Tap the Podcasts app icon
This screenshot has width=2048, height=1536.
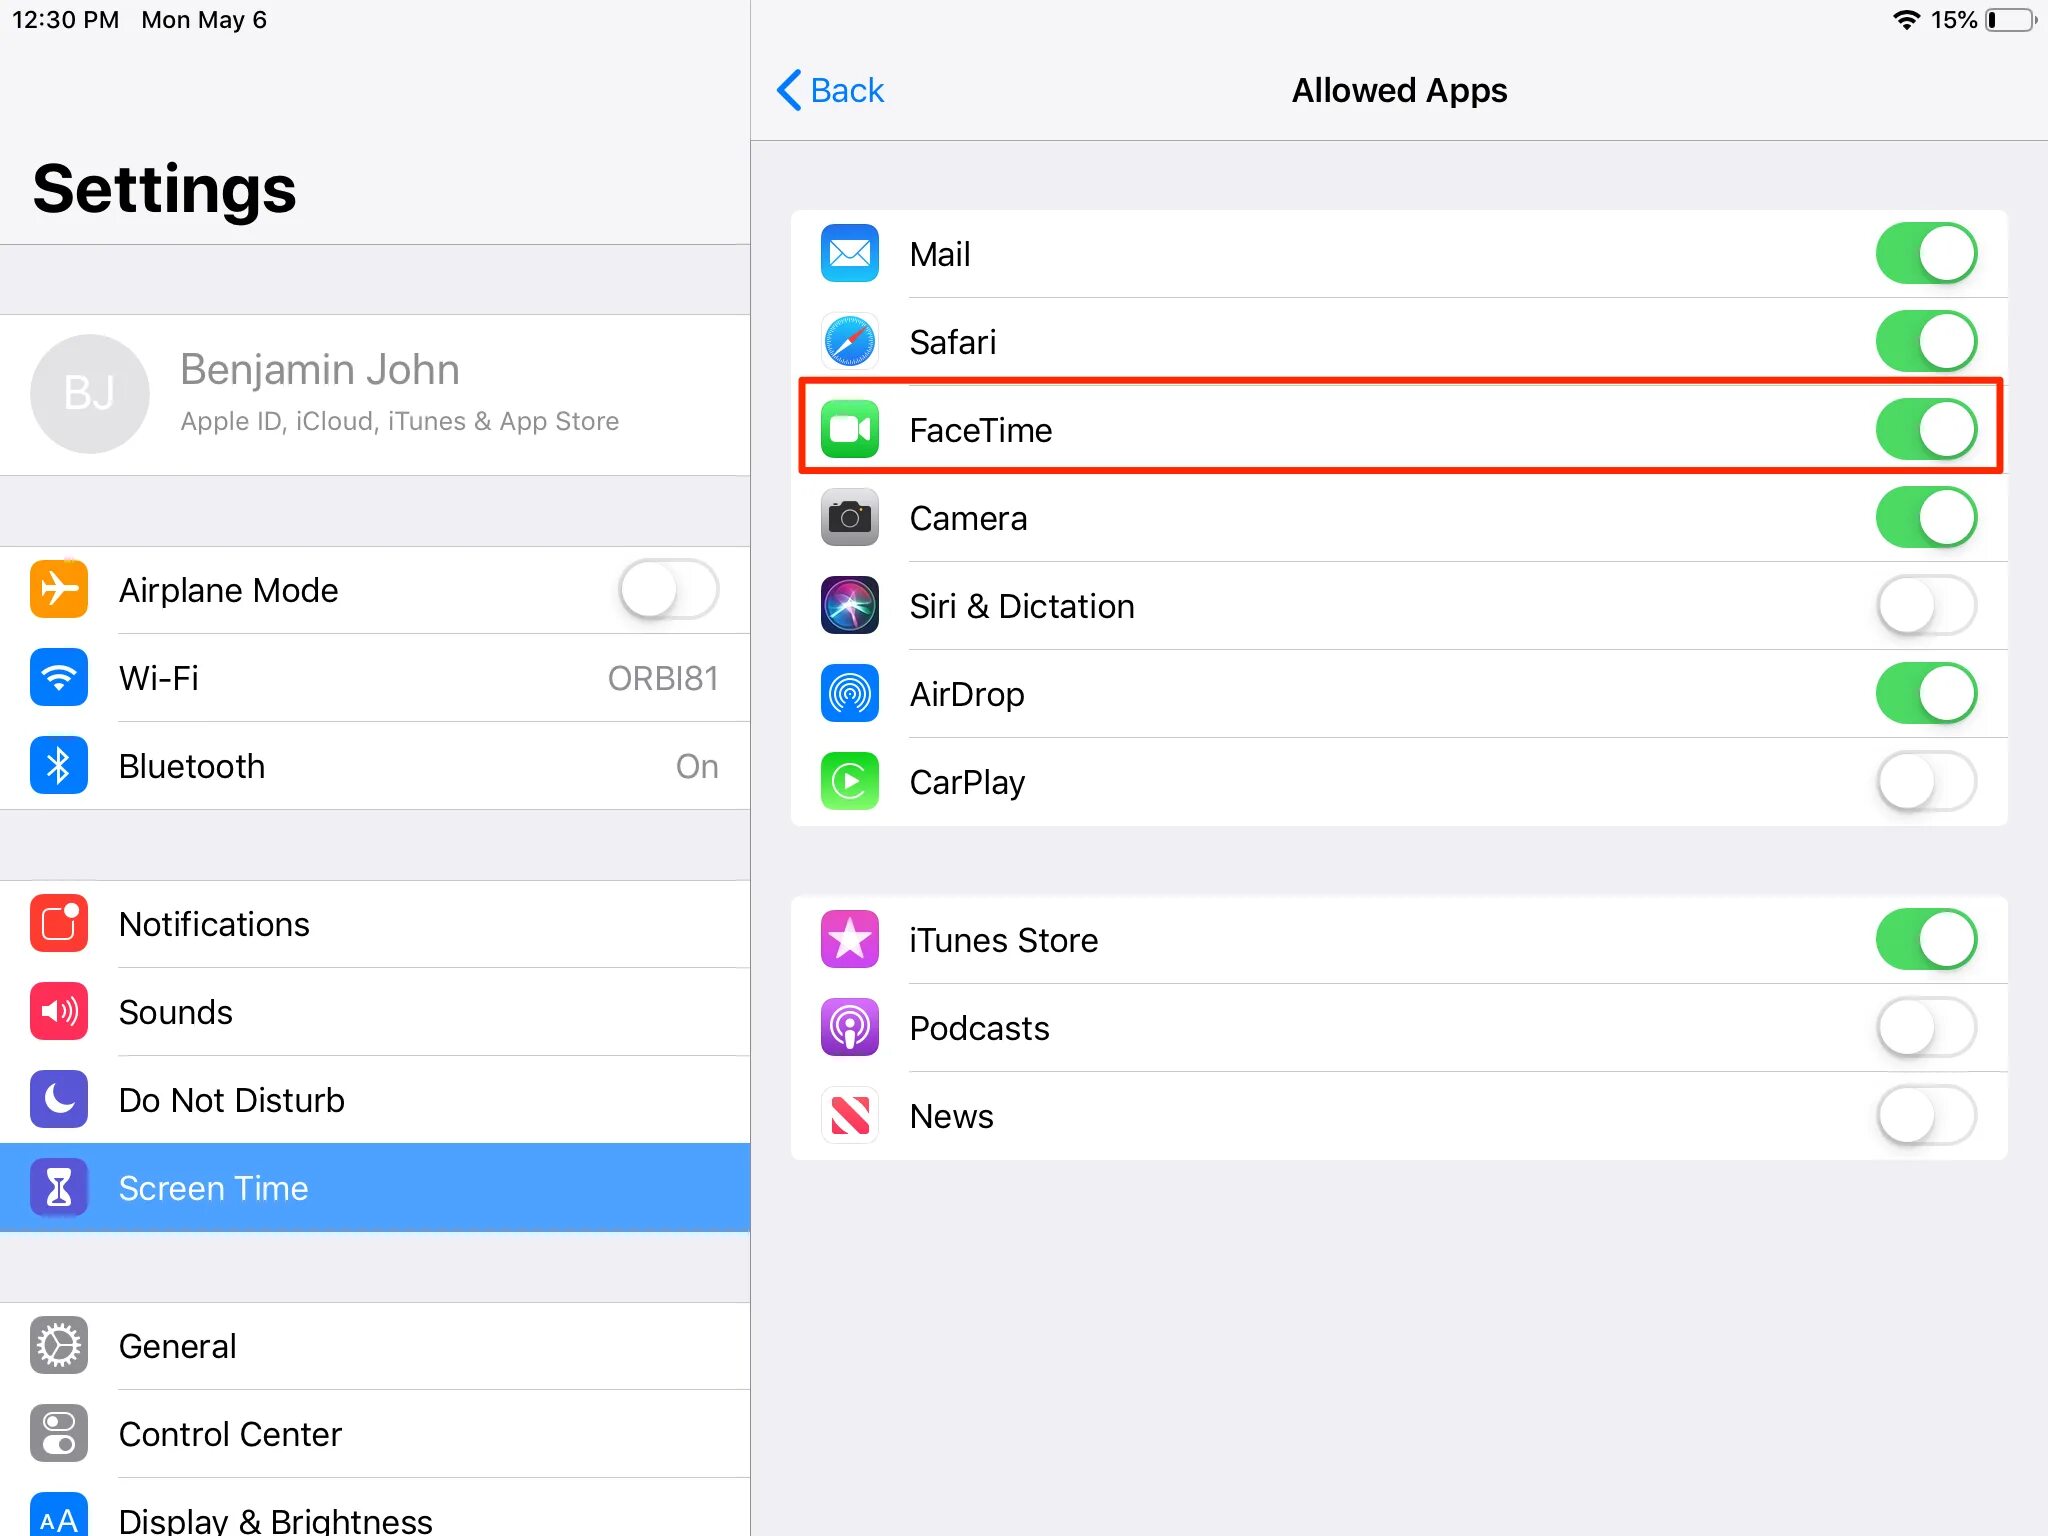tap(849, 1028)
